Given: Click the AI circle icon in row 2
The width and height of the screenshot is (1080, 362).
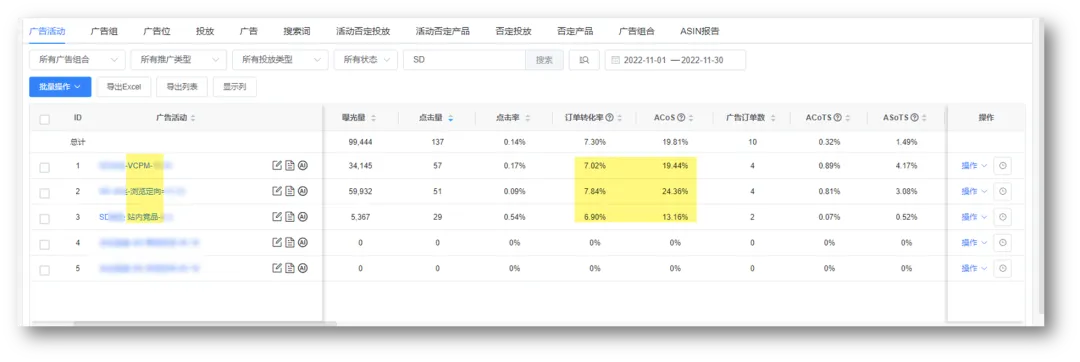Looking at the screenshot, I should pos(302,191).
